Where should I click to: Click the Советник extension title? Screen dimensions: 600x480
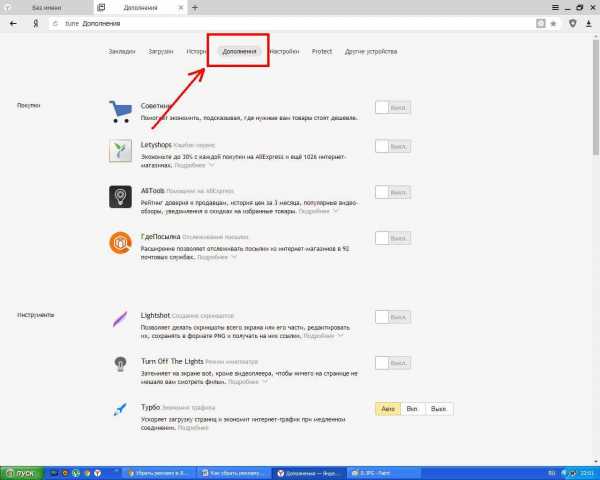point(155,106)
